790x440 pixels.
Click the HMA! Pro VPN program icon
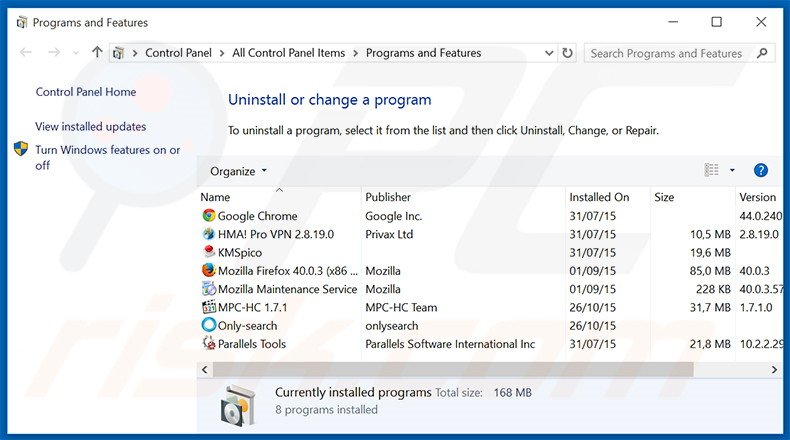(x=209, y=234)
